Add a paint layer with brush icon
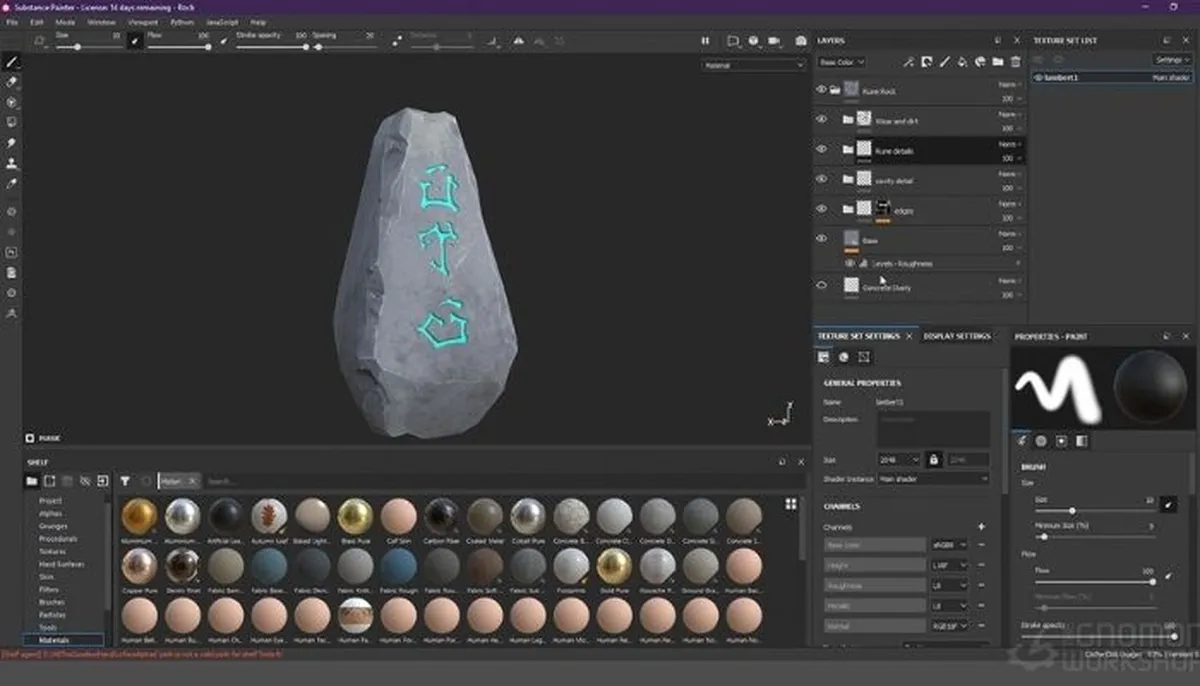Viewport: 1200px width, 686px height. click(x=945, y=62)
